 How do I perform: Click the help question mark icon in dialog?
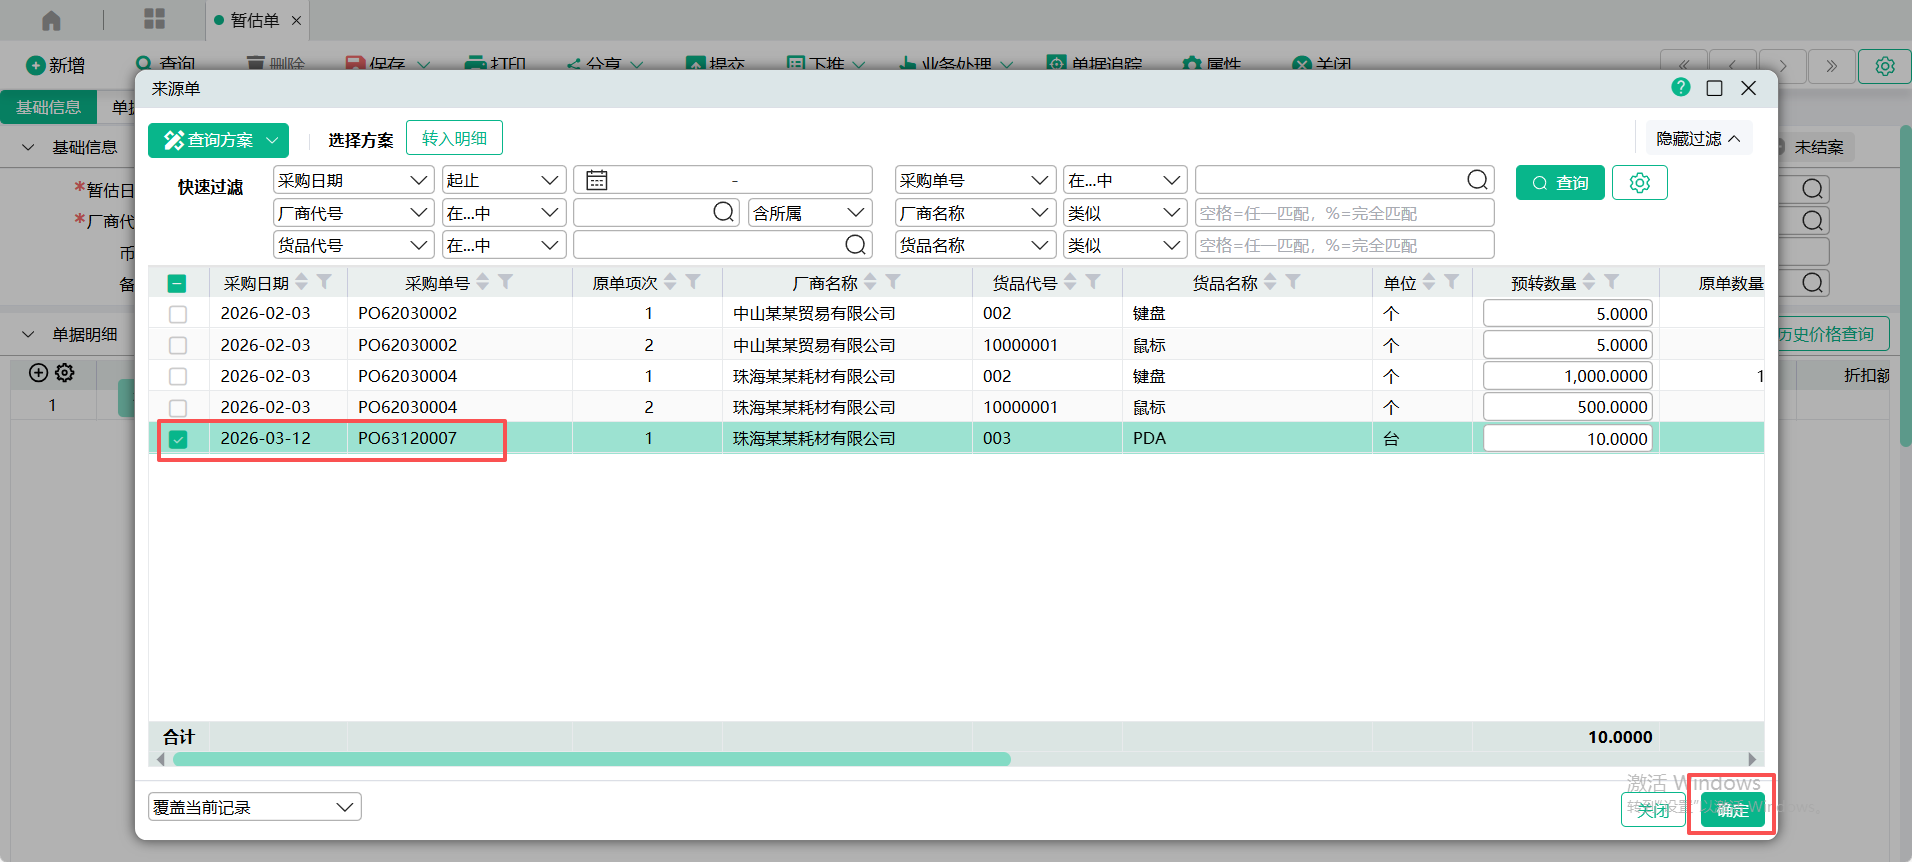click(x=1680, y=88)
